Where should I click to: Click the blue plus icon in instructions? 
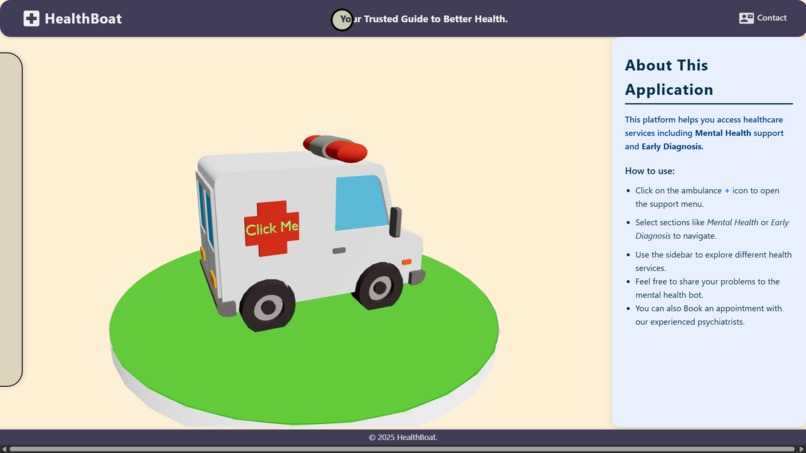point(727,191)
